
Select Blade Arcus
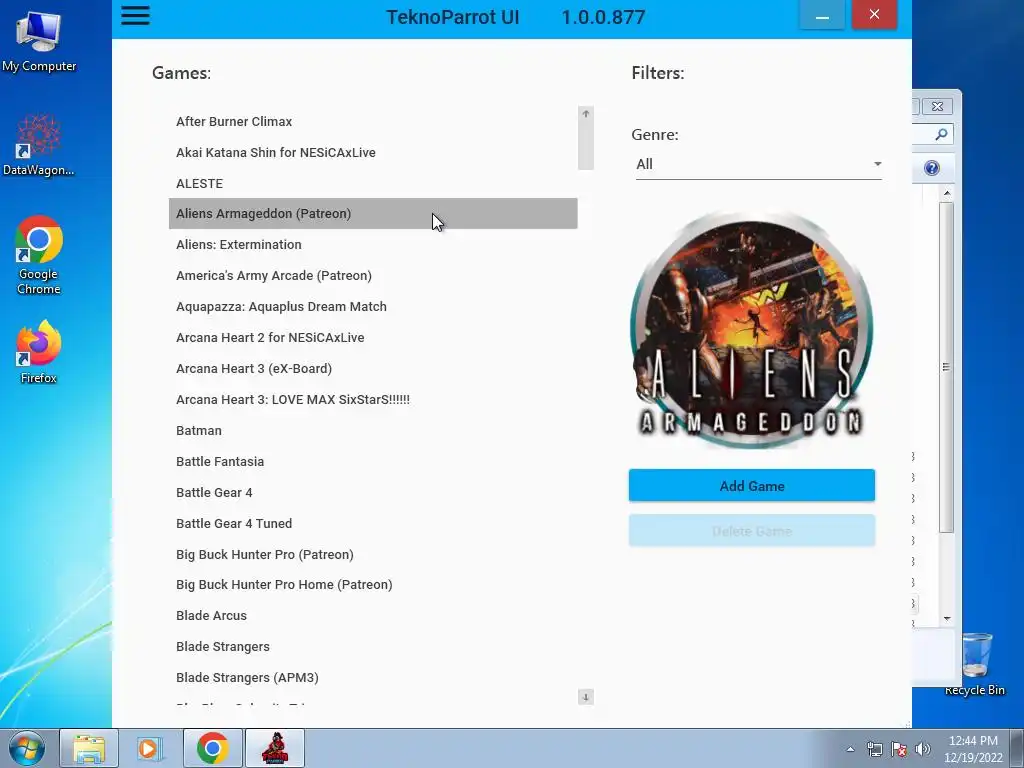373,616
